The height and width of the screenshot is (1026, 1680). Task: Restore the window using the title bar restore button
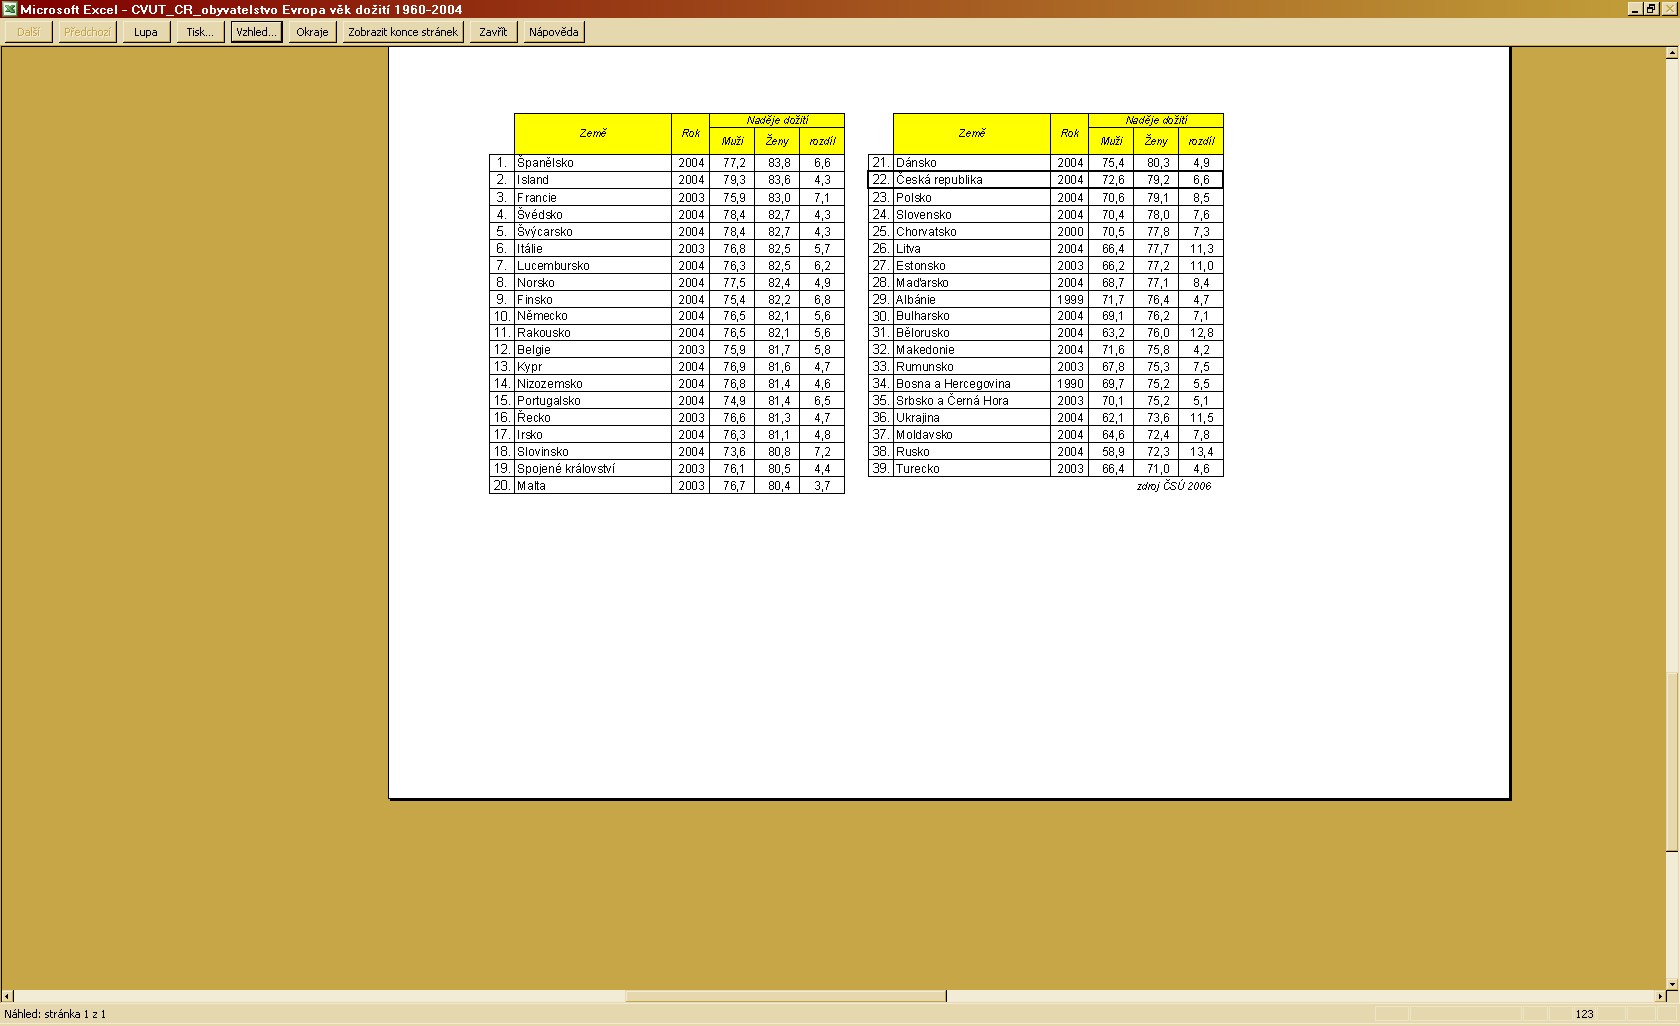pyautogui.click(x=1651, y=9)
